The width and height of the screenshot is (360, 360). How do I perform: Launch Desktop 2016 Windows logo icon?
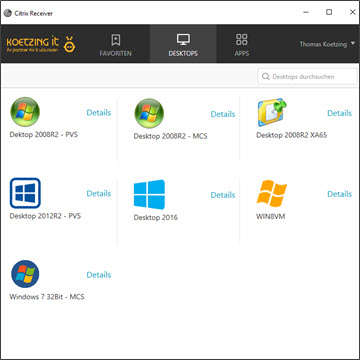pos(149,195)
